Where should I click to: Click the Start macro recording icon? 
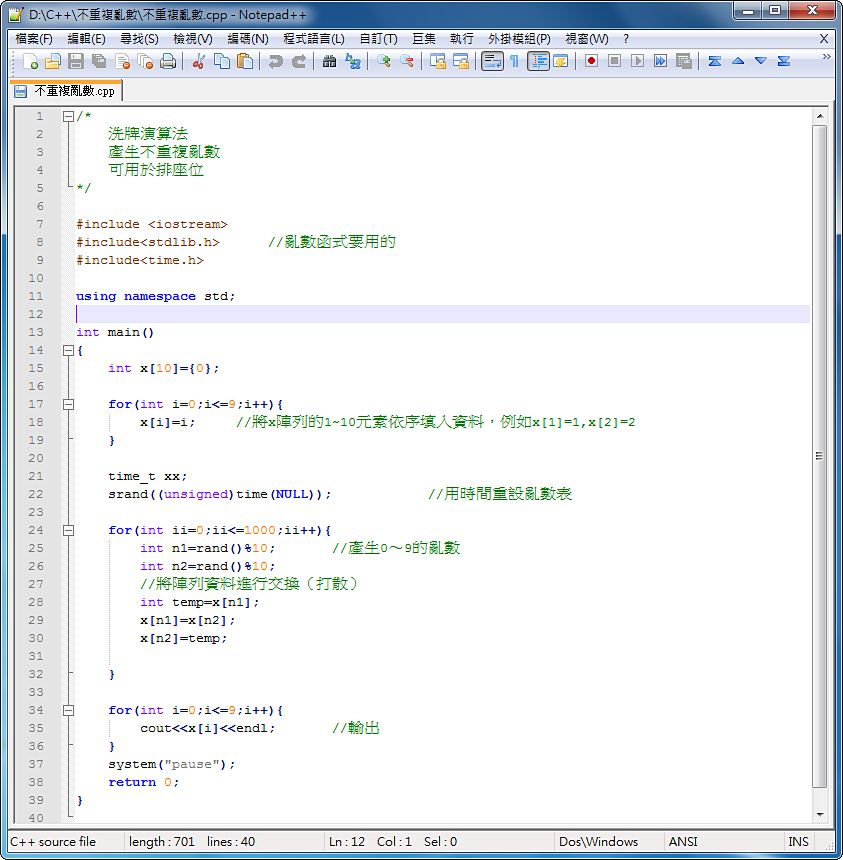(x=591, y=61)
